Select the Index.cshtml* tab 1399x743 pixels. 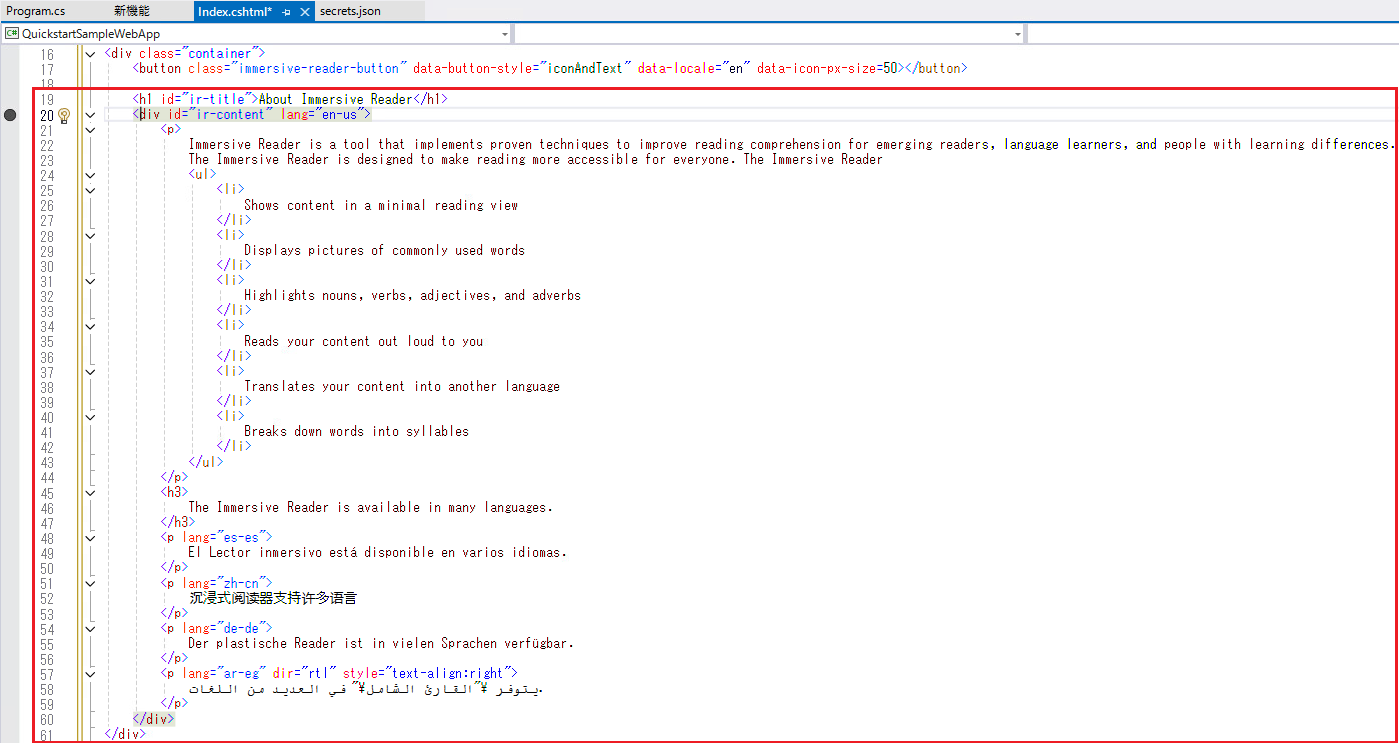[235, 11]
